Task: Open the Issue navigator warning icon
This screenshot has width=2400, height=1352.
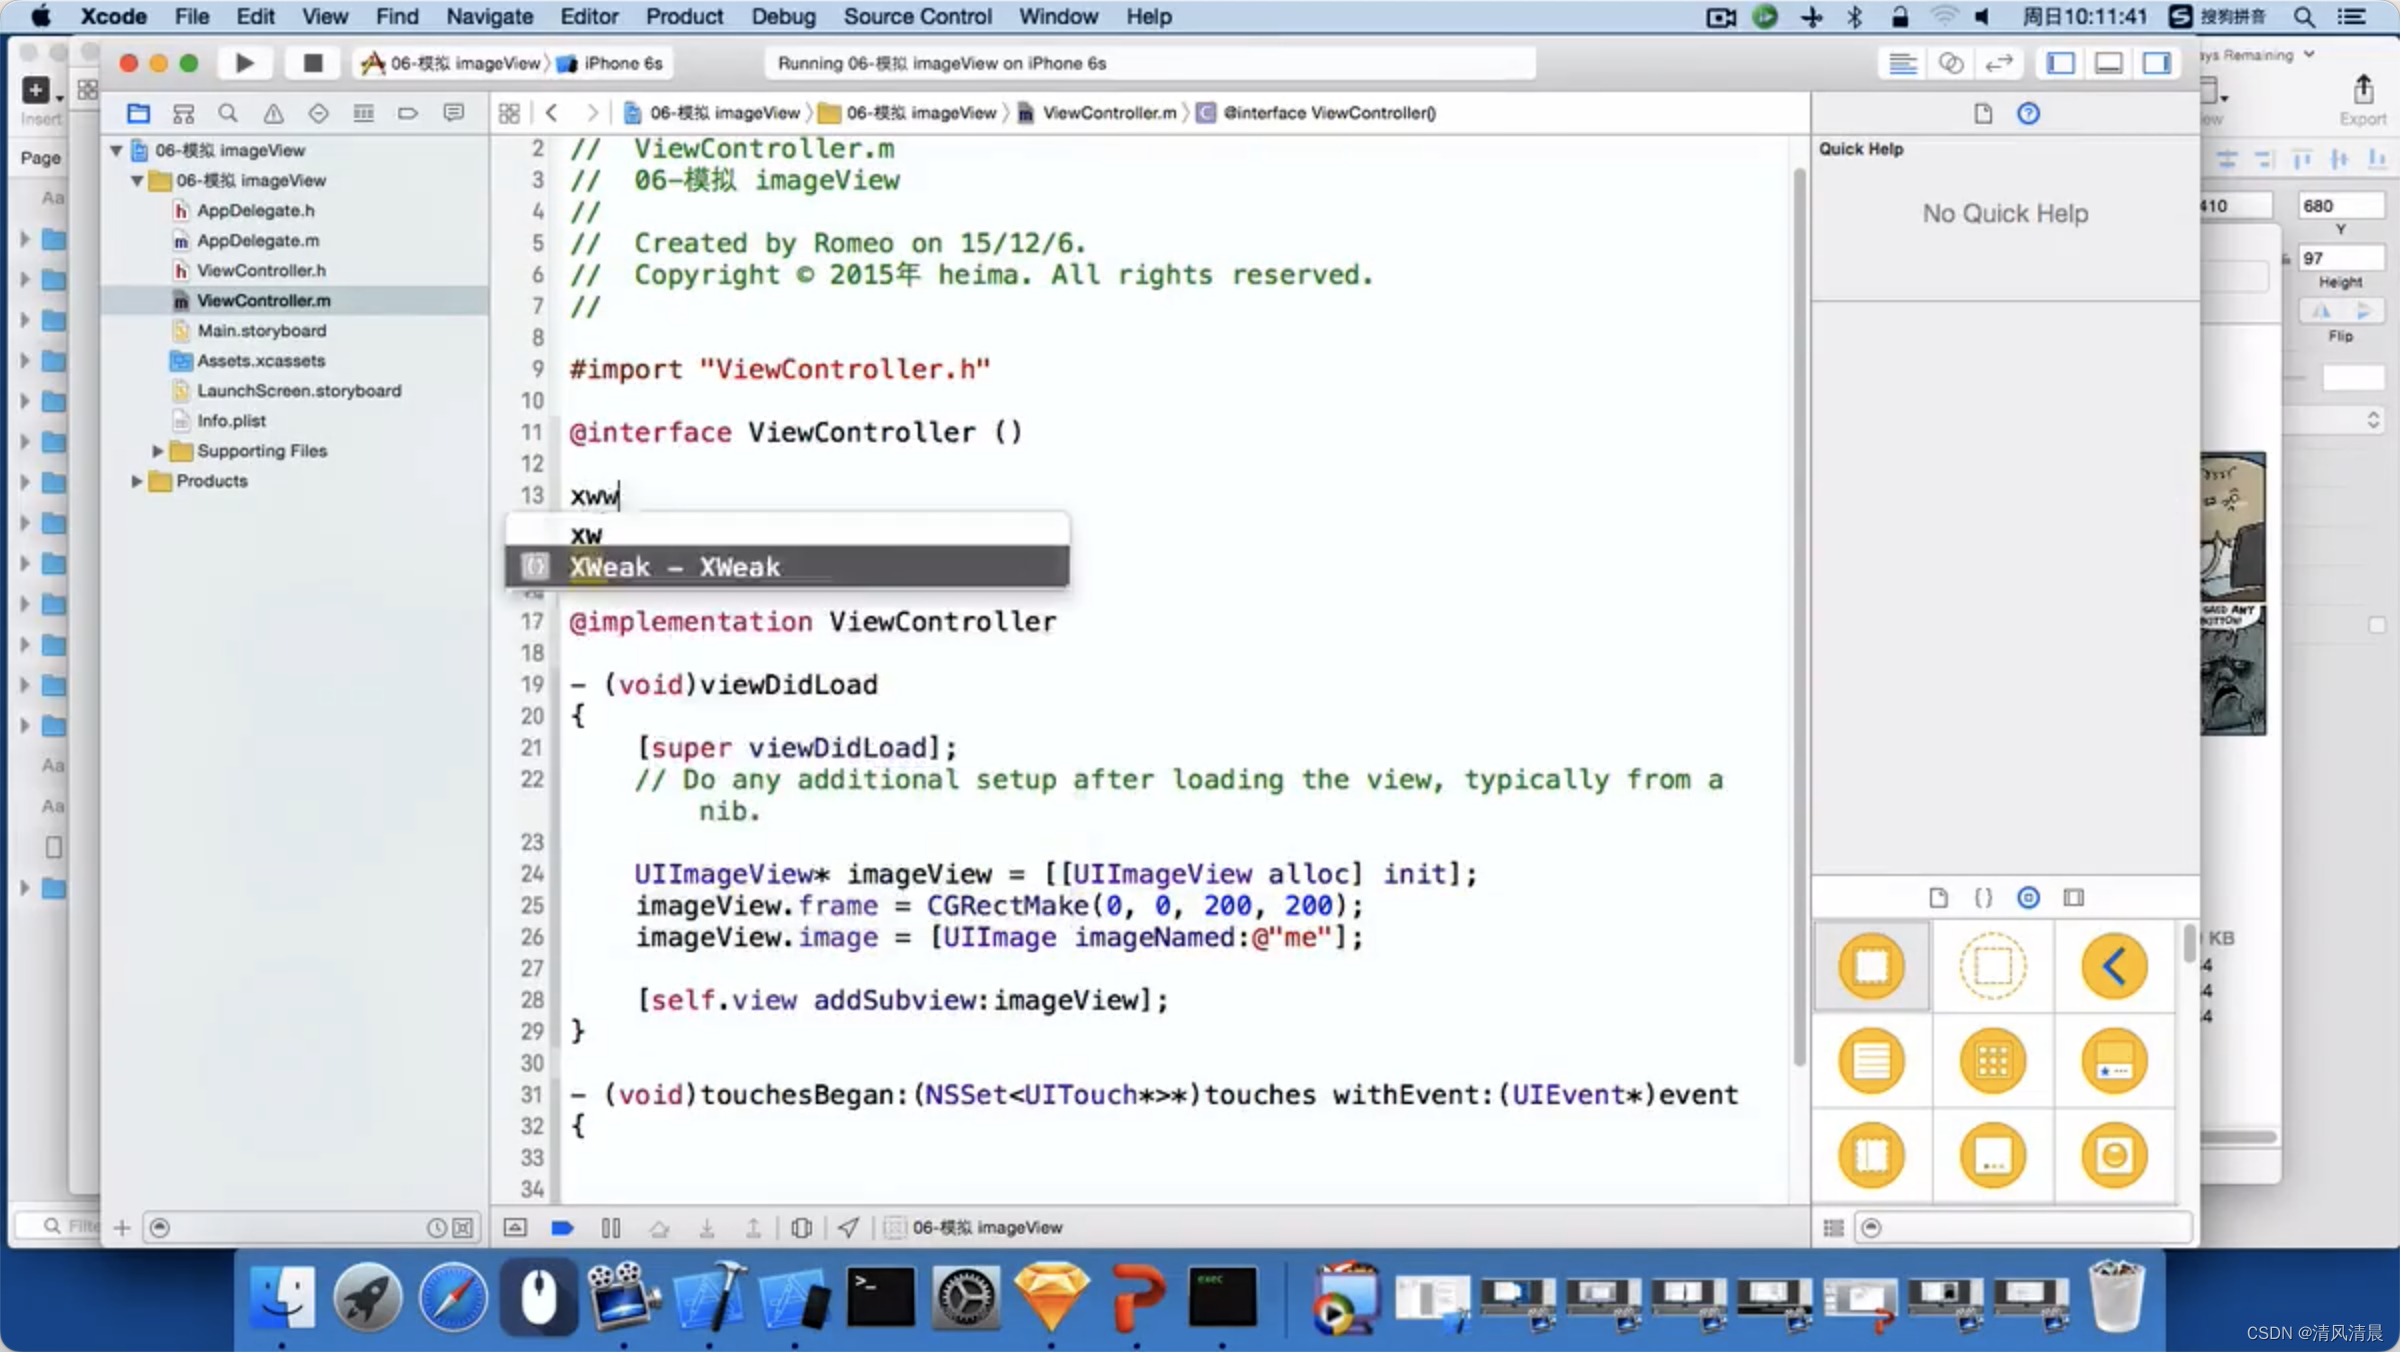Action: 273,113
